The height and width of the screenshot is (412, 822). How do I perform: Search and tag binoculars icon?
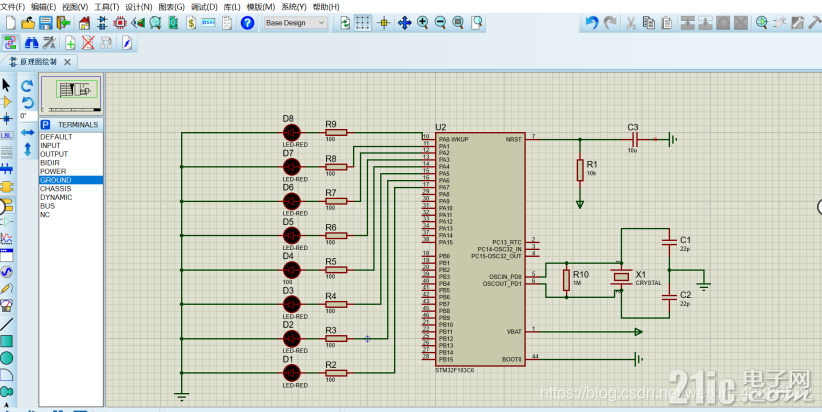[31, 43]
